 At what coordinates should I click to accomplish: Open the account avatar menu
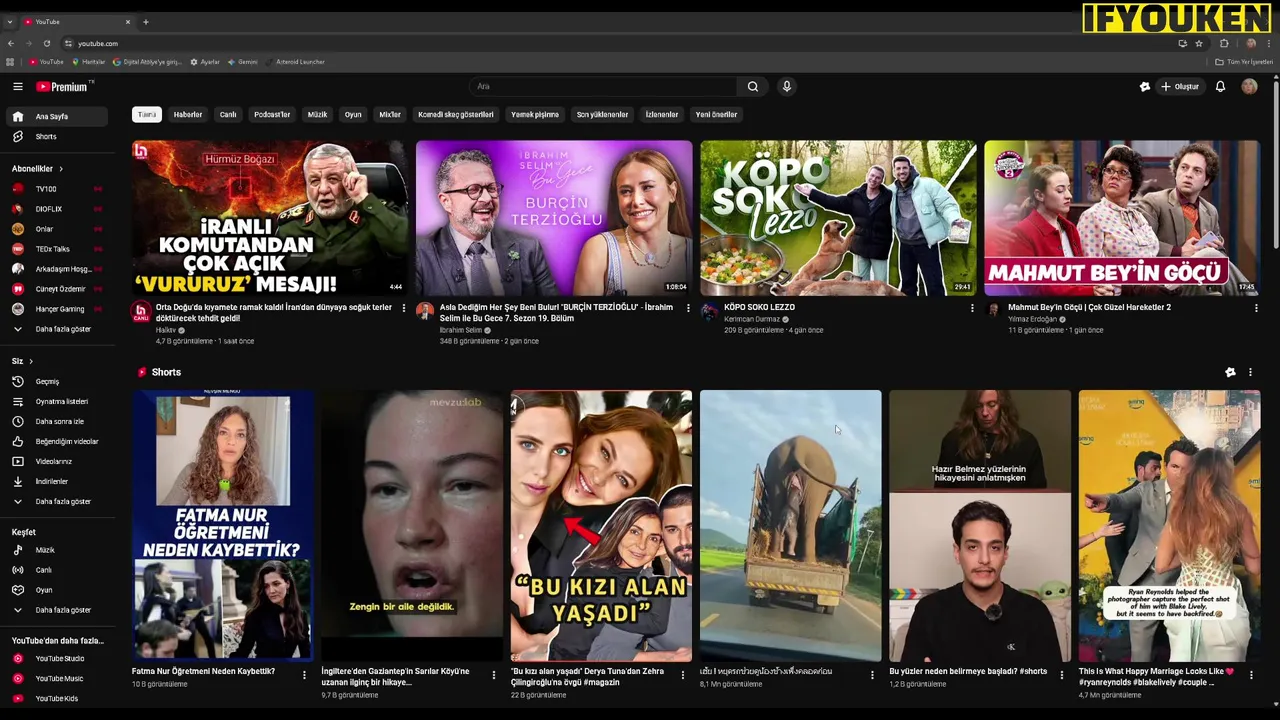(1249, 87)
